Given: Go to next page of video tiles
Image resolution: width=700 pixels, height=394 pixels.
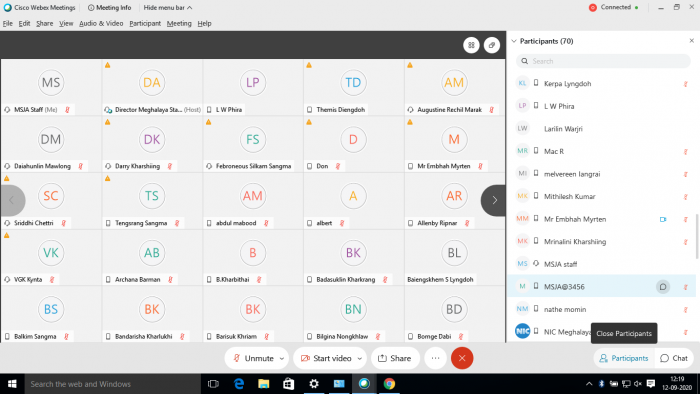Looking at the screenshot, I should 494,200.
